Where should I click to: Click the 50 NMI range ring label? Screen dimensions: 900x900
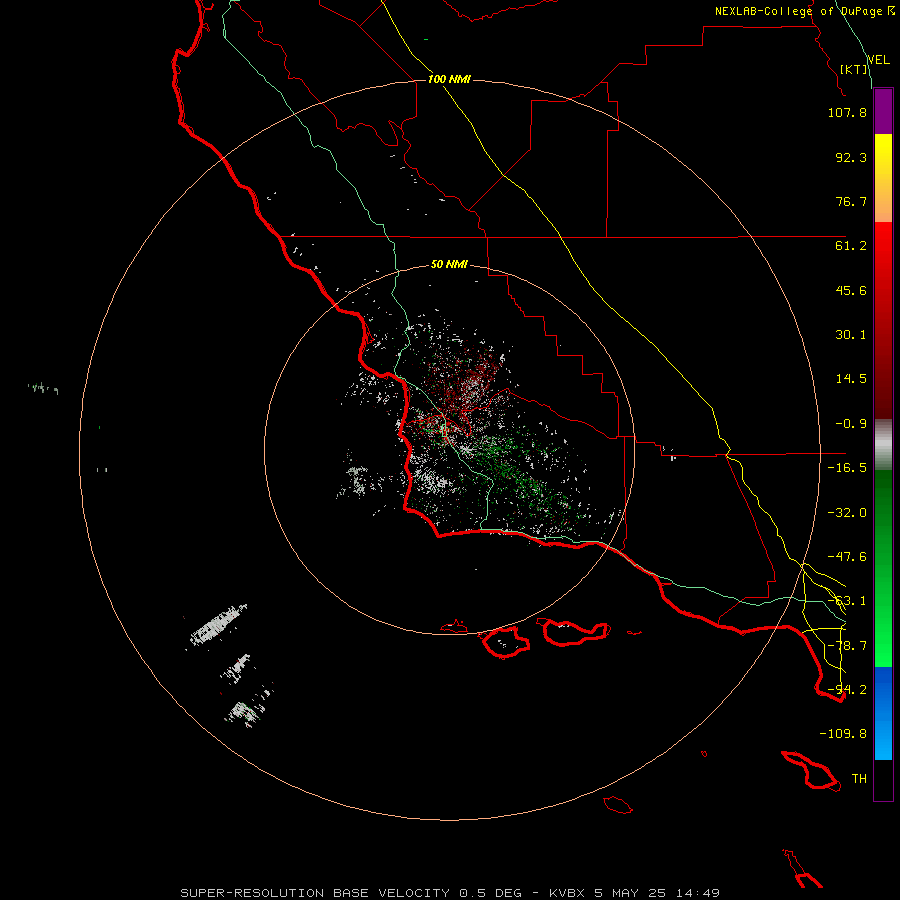pyautogui.click(x=449, y=265)
